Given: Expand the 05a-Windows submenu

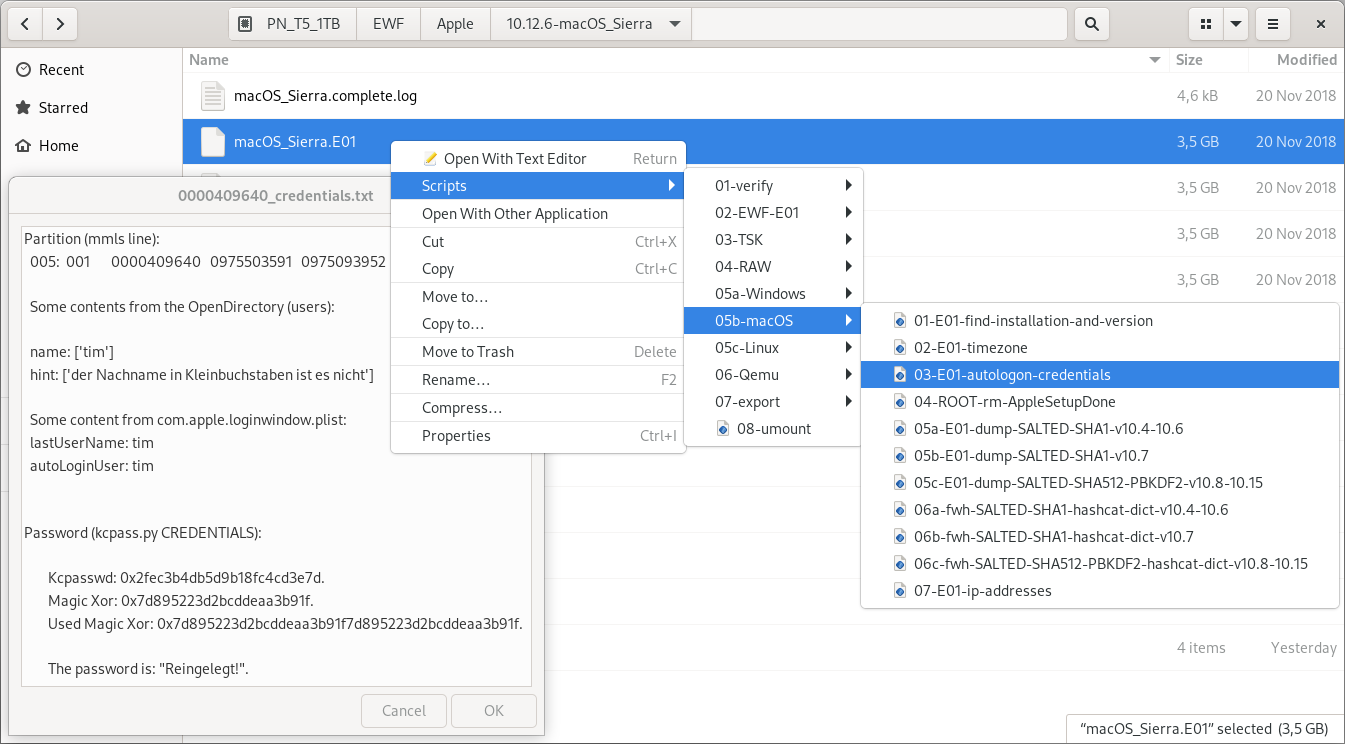Looking at the screenshot, I should (x=773, y=294).
